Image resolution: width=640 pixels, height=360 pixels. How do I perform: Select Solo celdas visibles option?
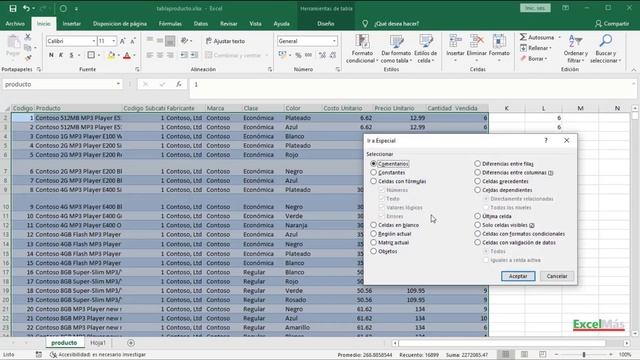(477, 225)
